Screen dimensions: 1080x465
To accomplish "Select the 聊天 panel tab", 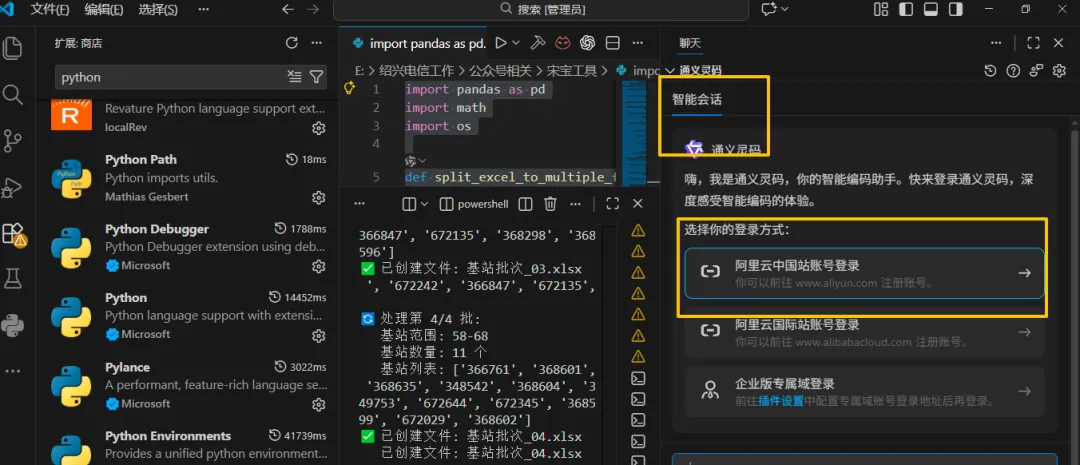I will 690,43.
